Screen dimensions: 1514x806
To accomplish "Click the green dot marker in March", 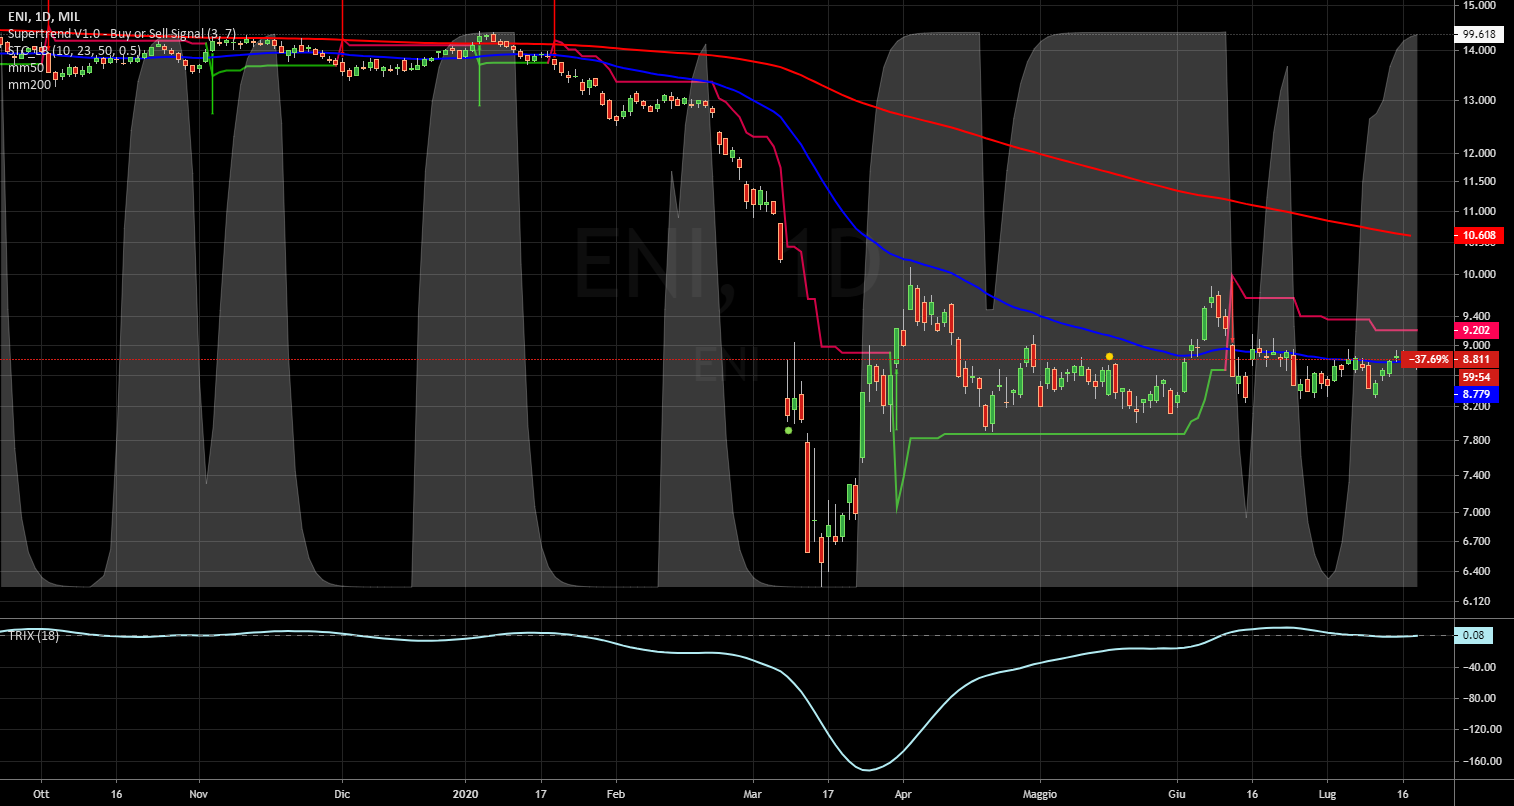I will pos(789,430).
